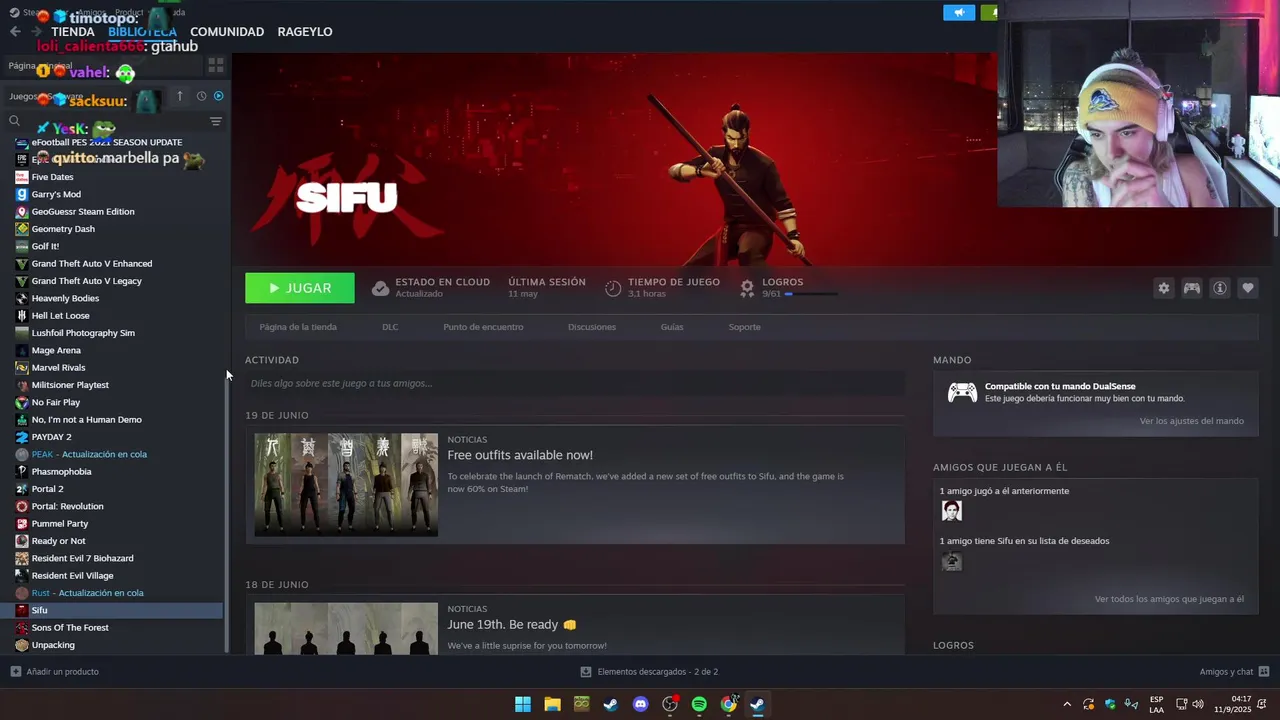Show game info icon for Sifu
The height and width of the screenshot is (720, 1280).
click(x=1220, y=288)
